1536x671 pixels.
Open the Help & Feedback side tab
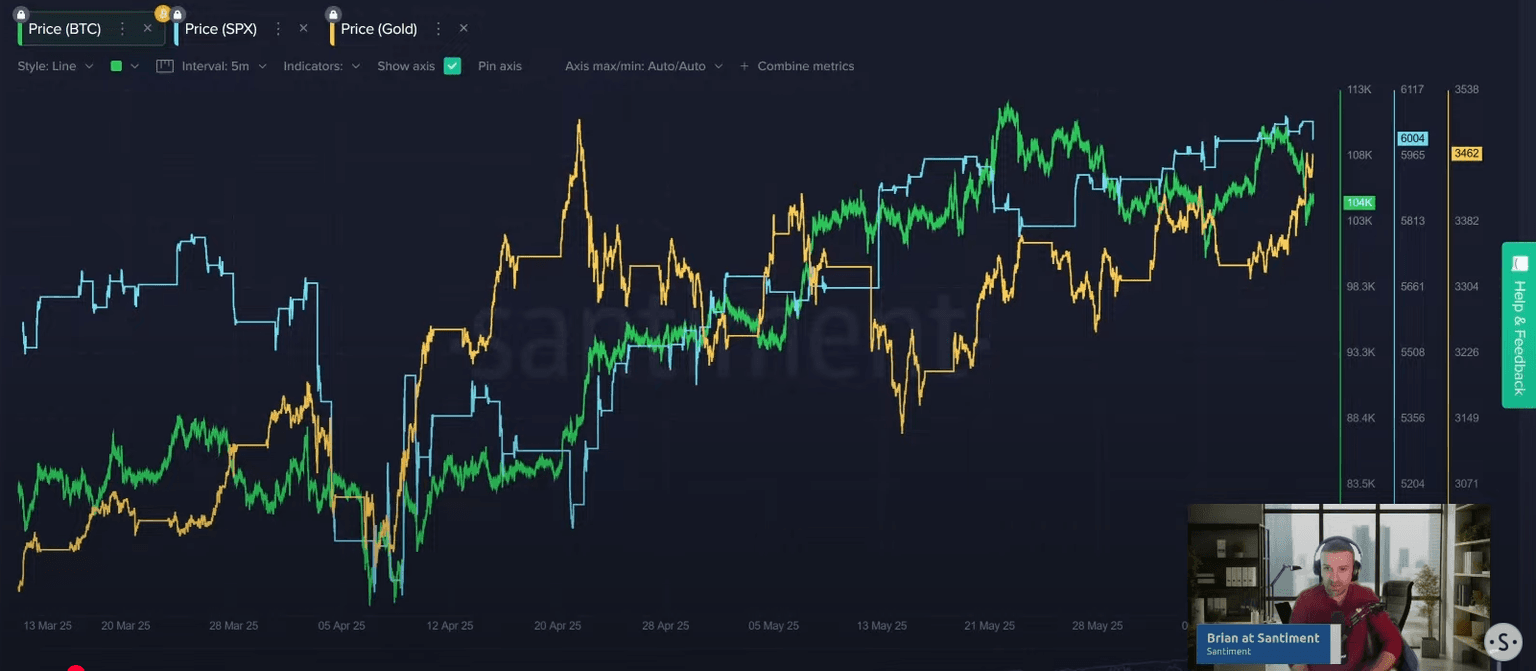(x=1519, y=325)
